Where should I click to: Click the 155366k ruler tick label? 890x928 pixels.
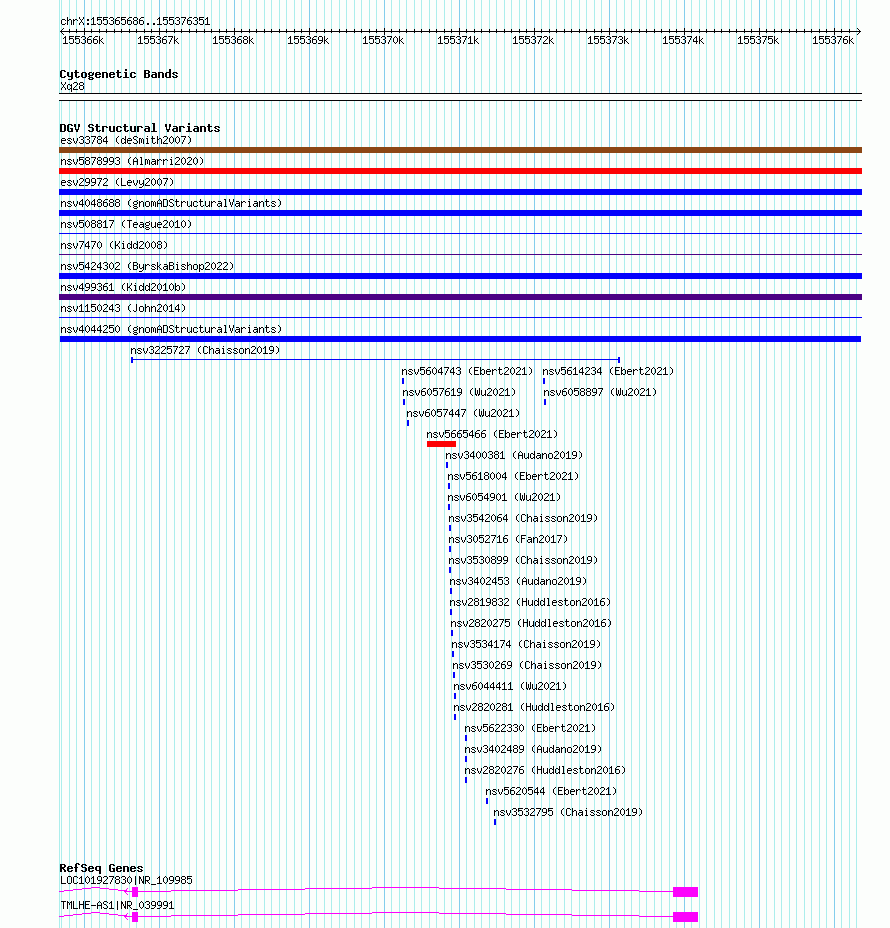[83, 40]
